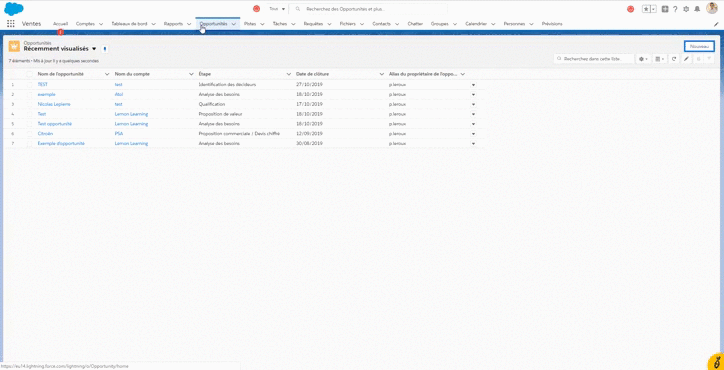Pin the Récemment visualisés list view
The image size is (724, 370).
[105, 49]
